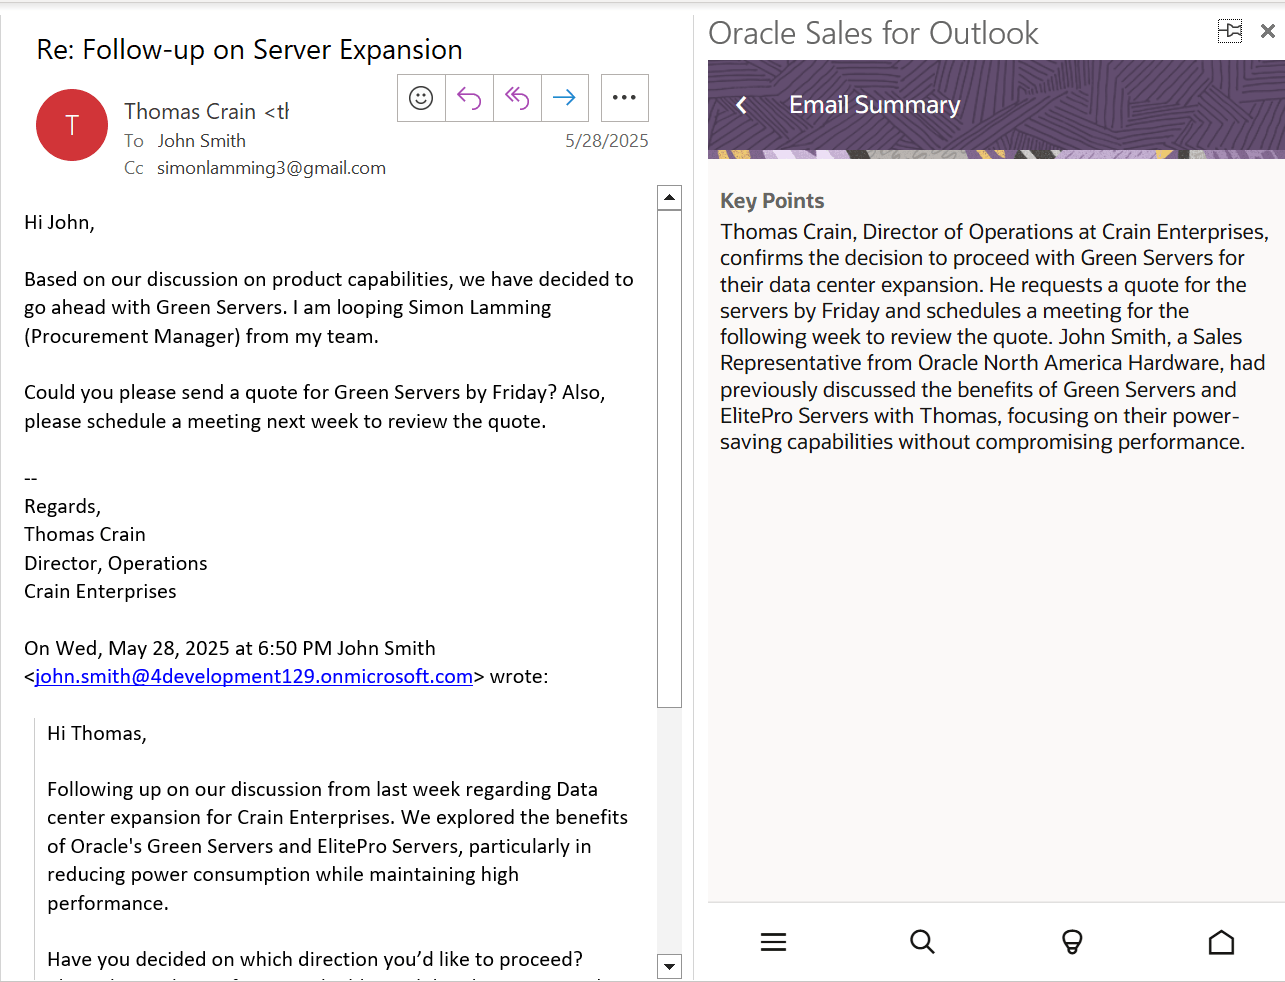Click the Key Points heading
This screenshot has width=1285, height=982.
pyautogui.click(x=772, y=201)
